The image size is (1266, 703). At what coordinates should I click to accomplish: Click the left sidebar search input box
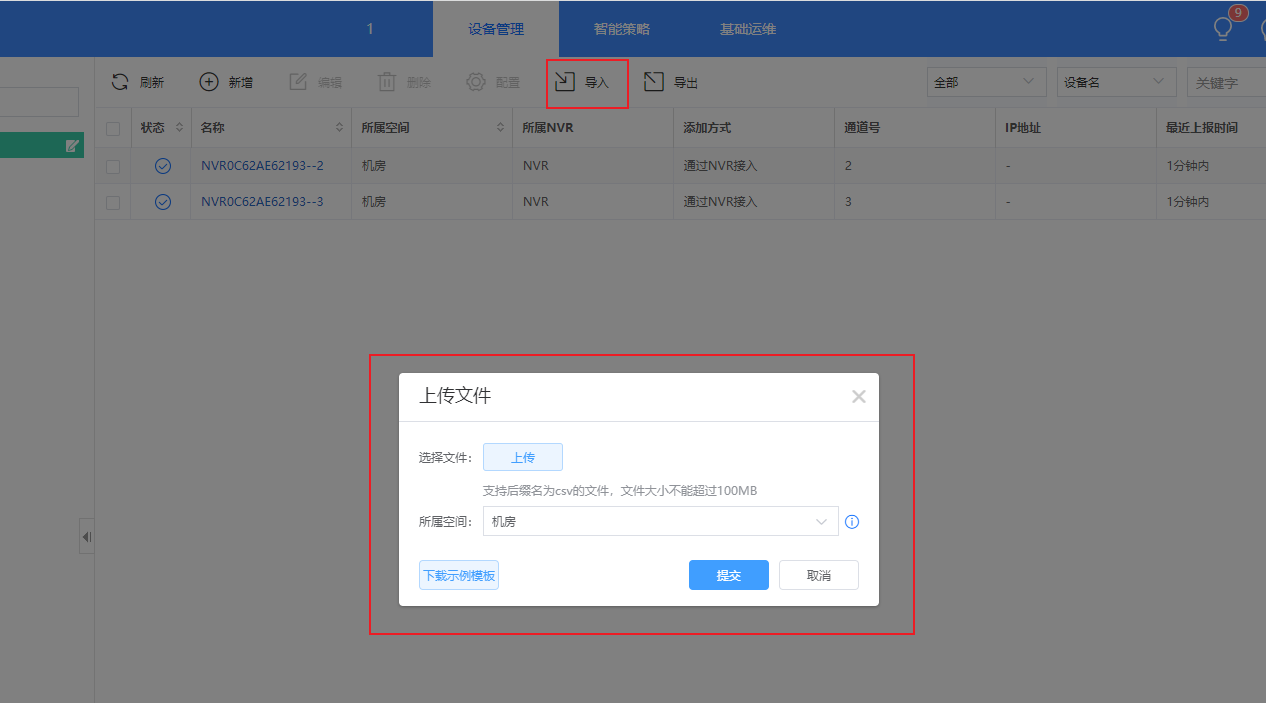pos(39,102)
